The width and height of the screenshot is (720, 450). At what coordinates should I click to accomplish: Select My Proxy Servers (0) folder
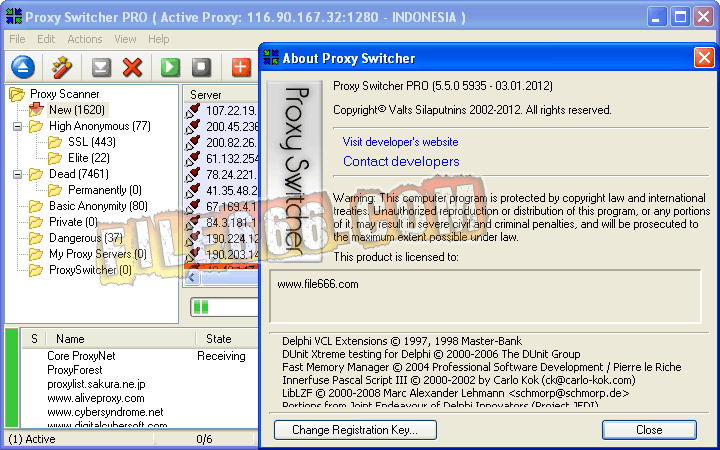click(x=98, y=254)
